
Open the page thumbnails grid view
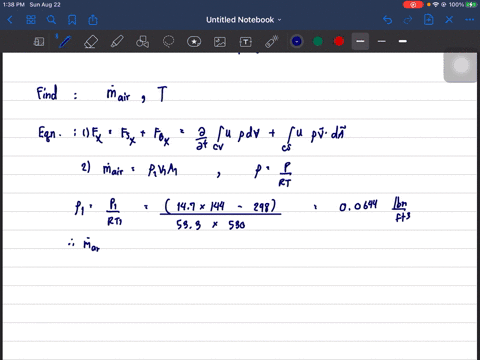click(x=31, y=20)
